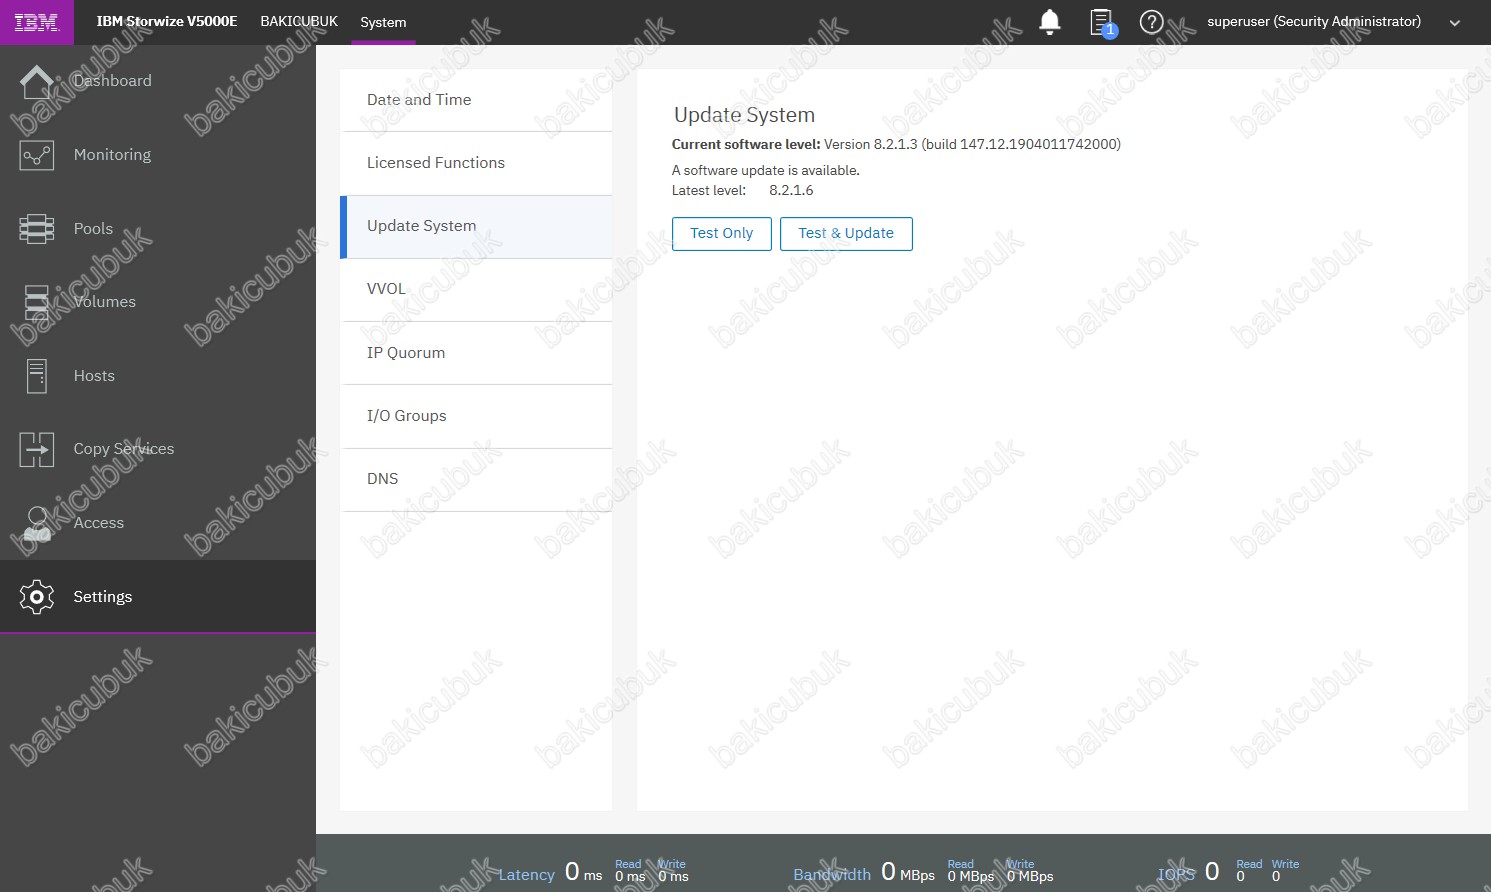The image size is (1491, 892).
Task: Click the Settings gear icon
Action: tap(37, 597)
